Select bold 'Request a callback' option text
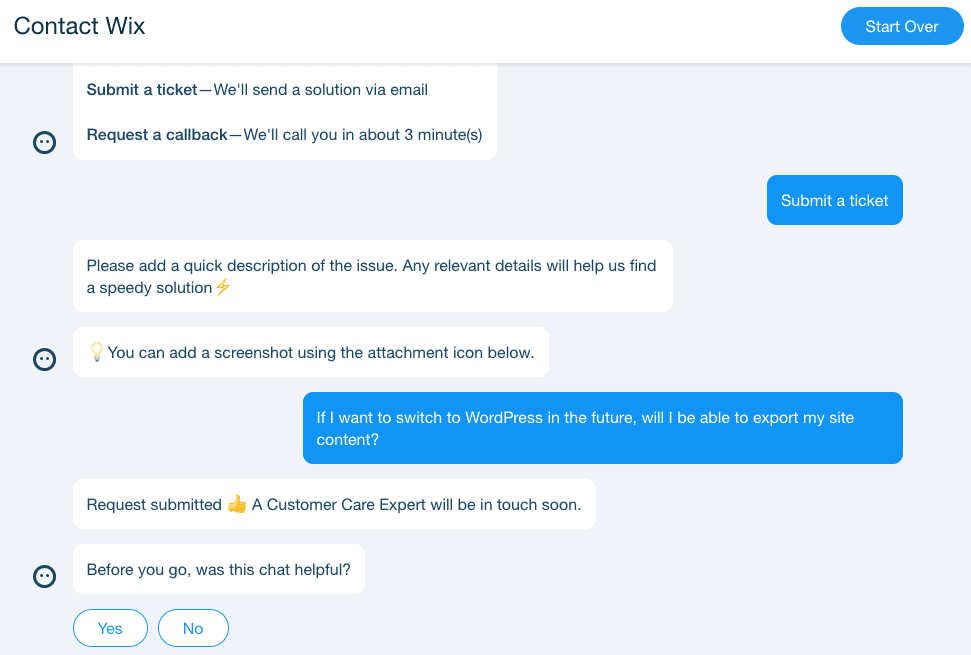Viewport: 971px width, 655px height. point(157,135)
